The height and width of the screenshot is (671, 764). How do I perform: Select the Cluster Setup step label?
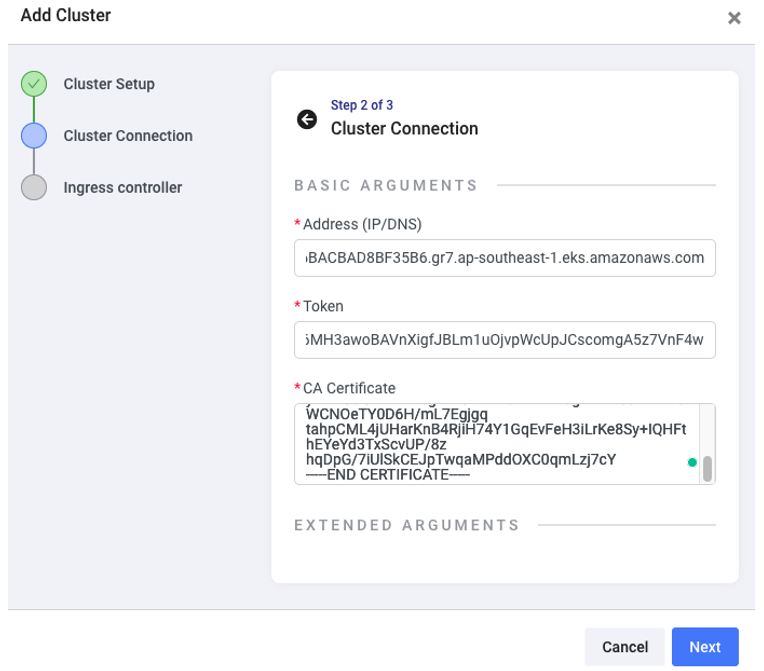coord(109,84)
